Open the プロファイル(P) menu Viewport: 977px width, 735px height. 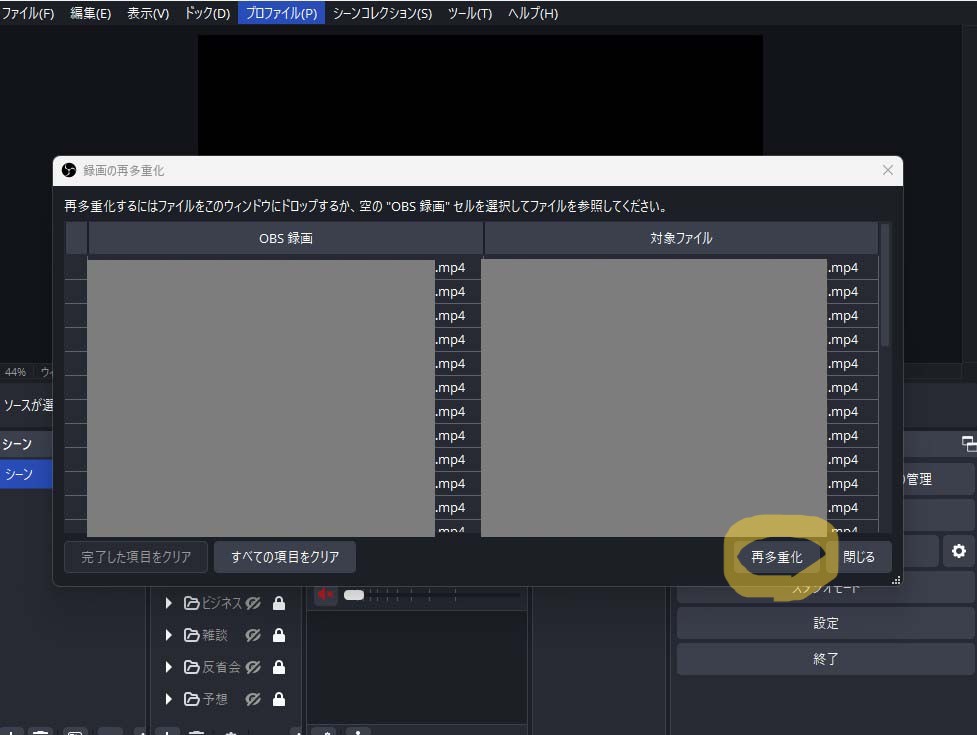(281, 13)
